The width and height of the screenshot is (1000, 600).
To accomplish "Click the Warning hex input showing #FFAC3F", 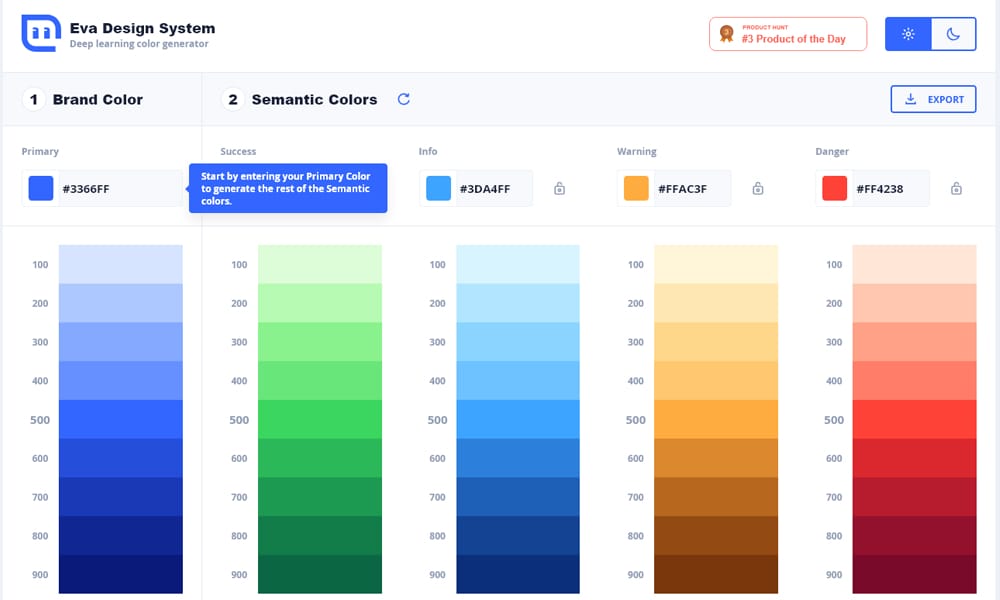I will click(688, 188).
